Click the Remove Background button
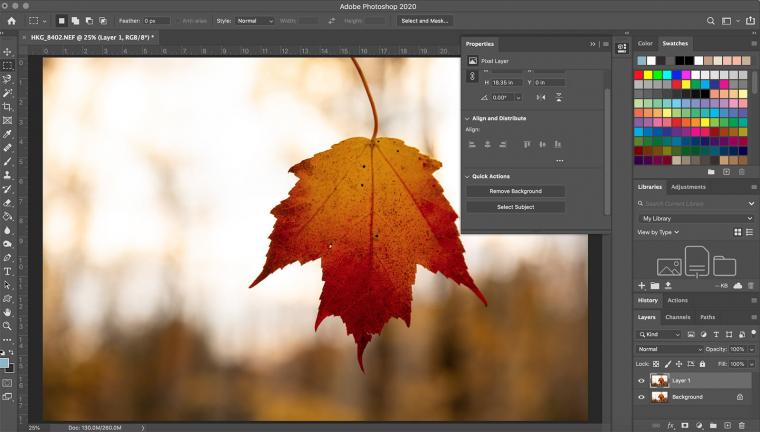Image resolution: width=760 pixels, height=432 pixels. (x=515, y=191)
